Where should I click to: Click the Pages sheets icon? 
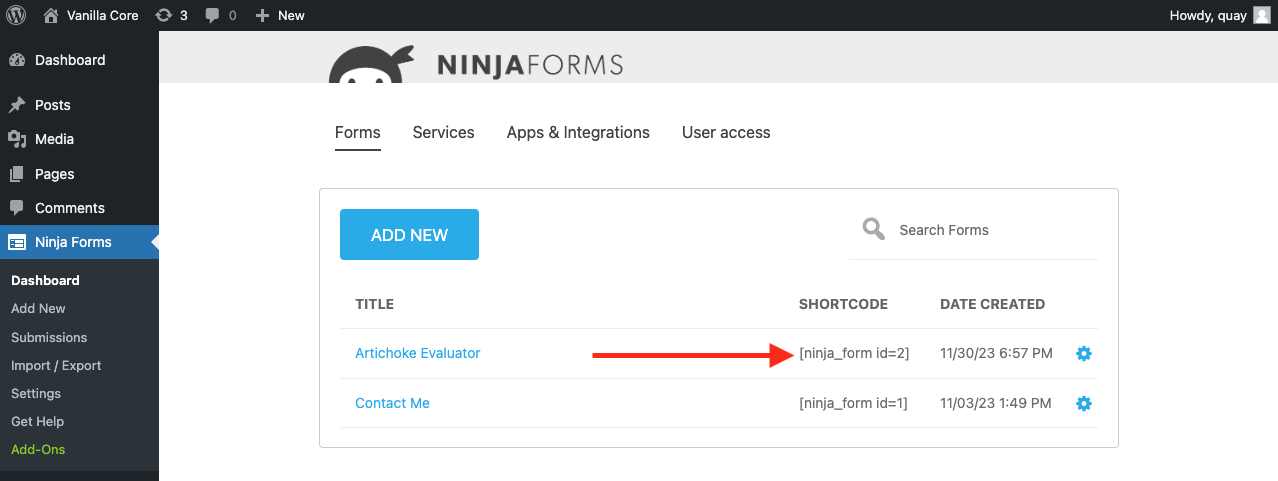(x=17, y=174)
